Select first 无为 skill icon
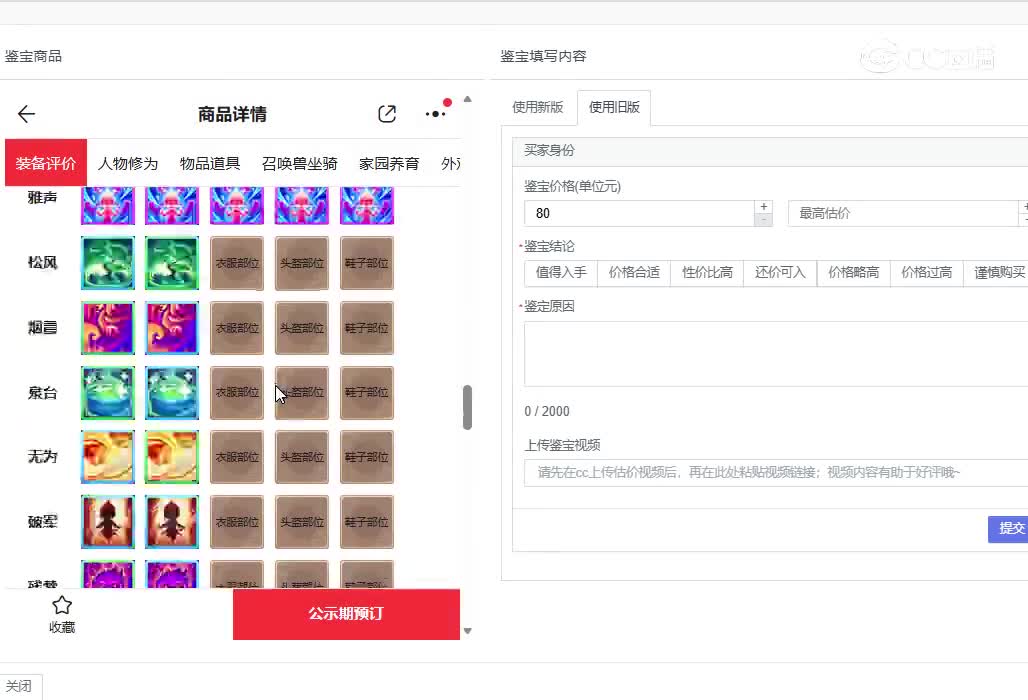This screenshot has height=700, width=1028. pos(108,457)
